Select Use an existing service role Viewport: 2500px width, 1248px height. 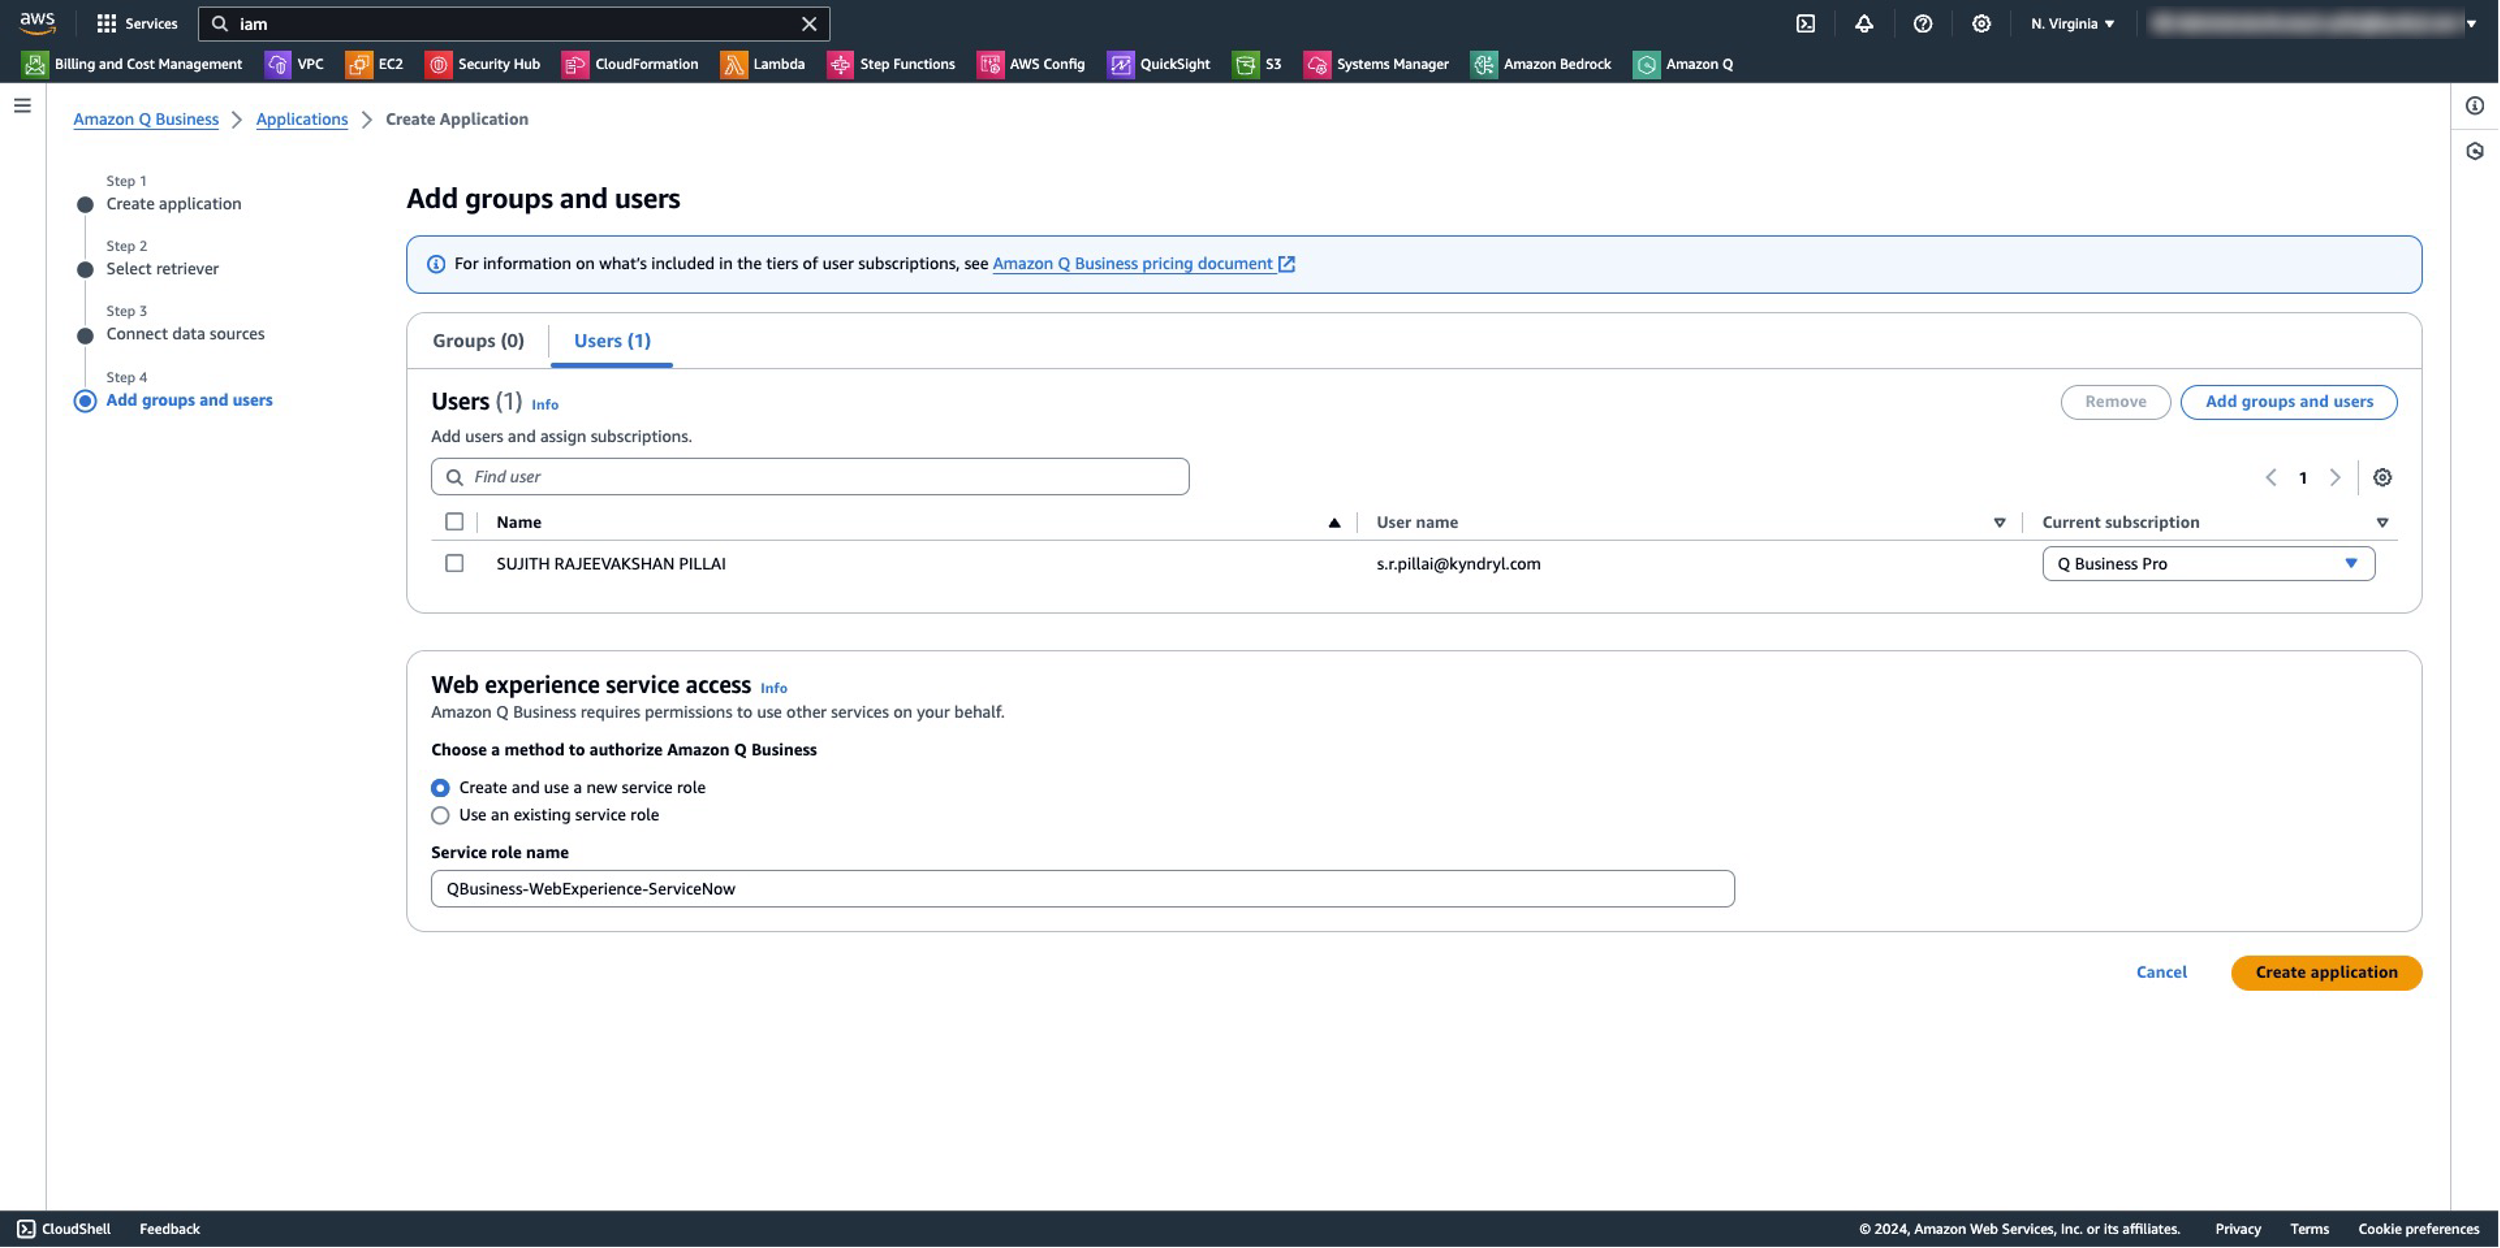(440, 815)
